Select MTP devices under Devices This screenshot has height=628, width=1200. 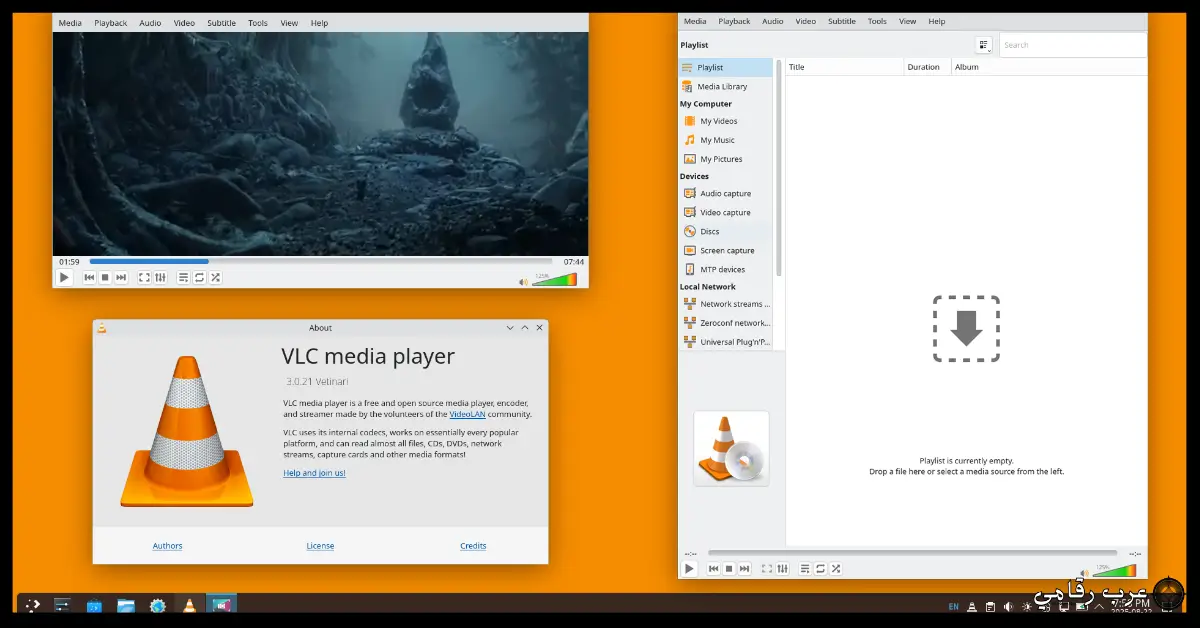[x=723, y=269]
